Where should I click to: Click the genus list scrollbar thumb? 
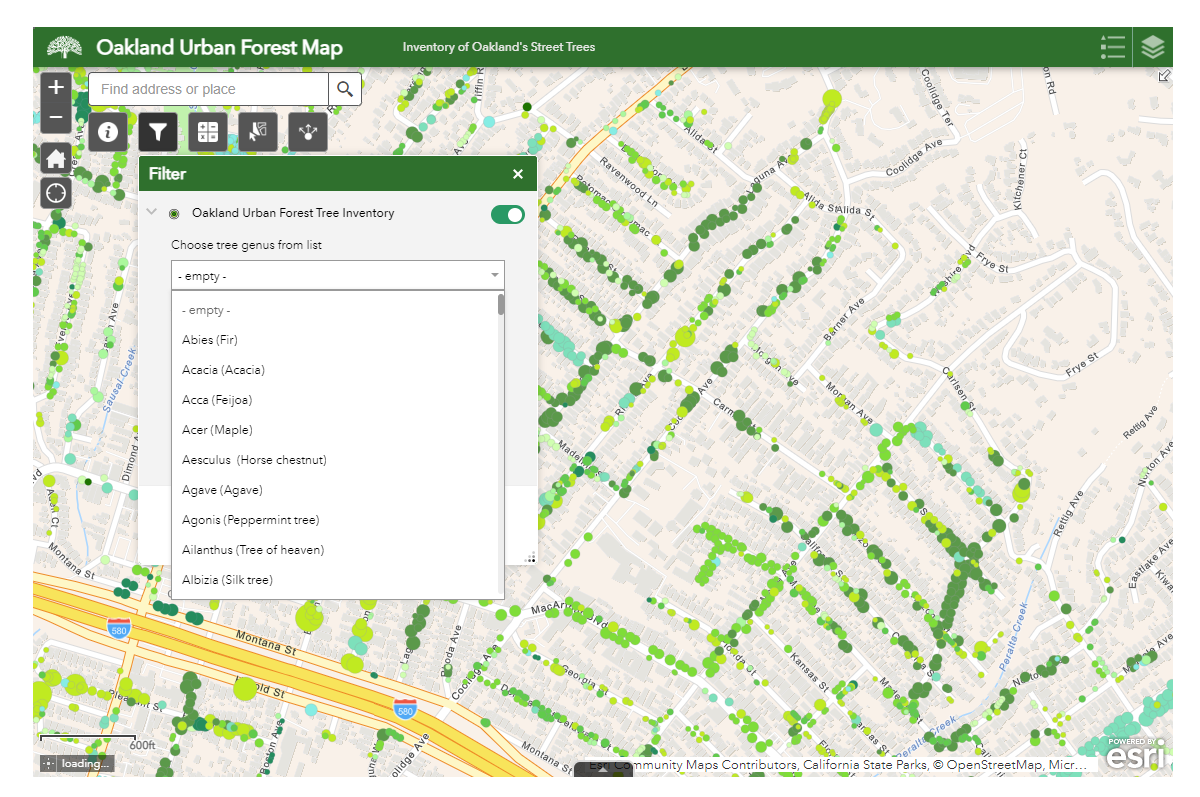(501, 304)
